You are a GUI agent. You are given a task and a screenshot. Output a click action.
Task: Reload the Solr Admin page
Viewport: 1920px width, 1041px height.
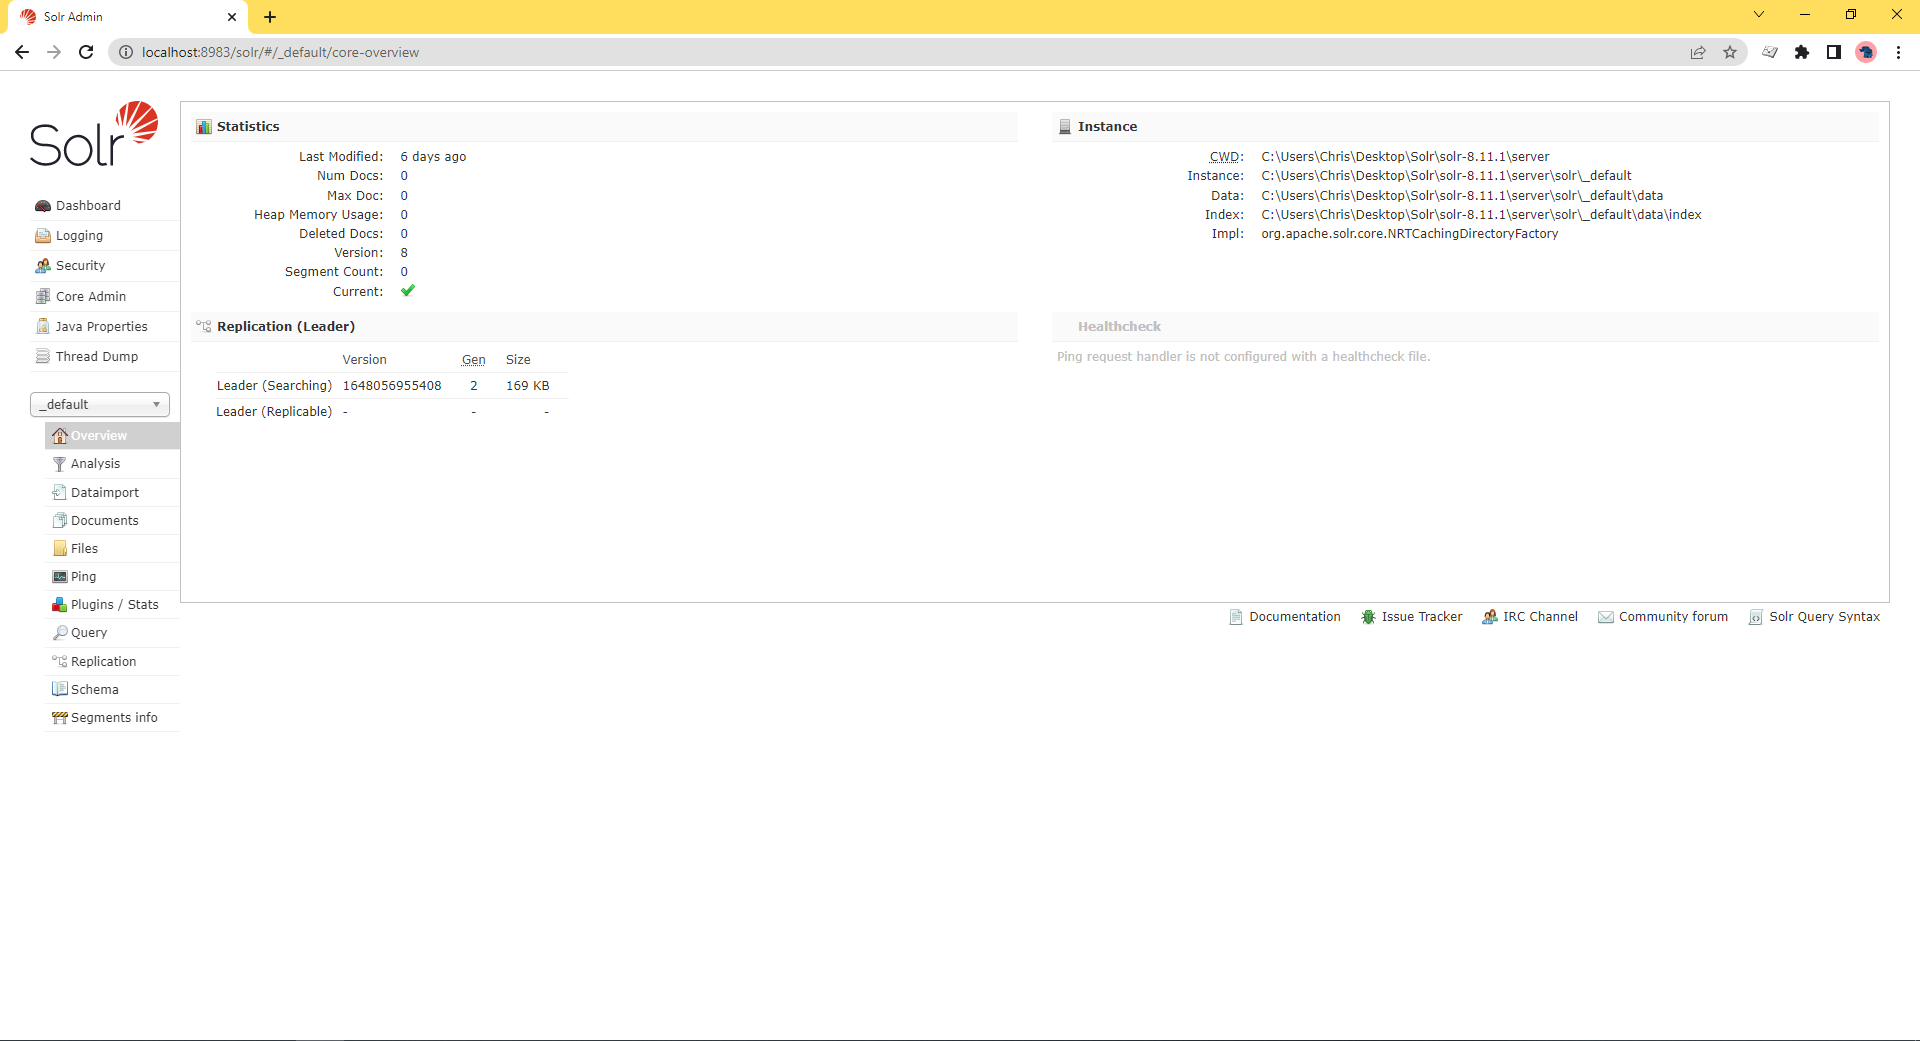tap(86, 52)
